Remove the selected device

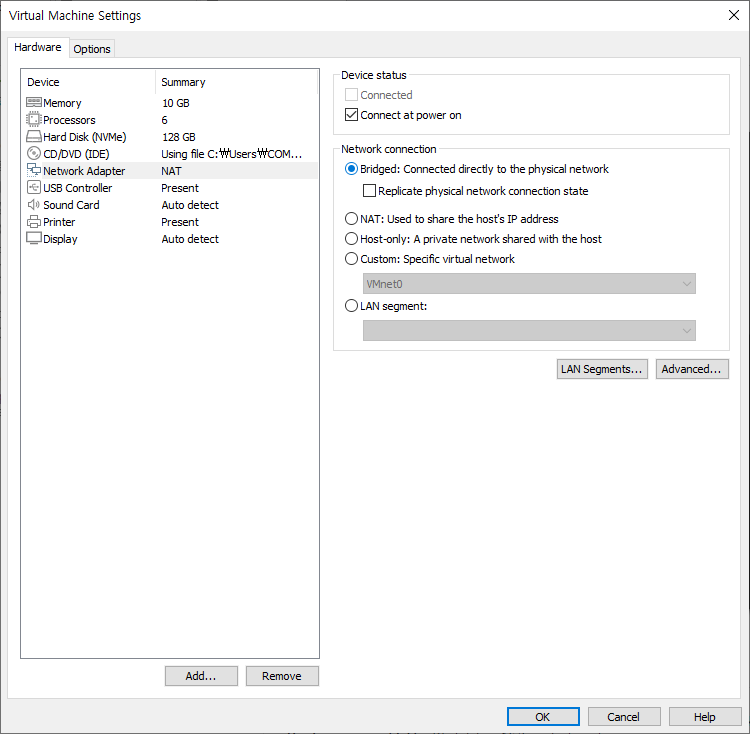pyautogui.click(x=282, y=676)
